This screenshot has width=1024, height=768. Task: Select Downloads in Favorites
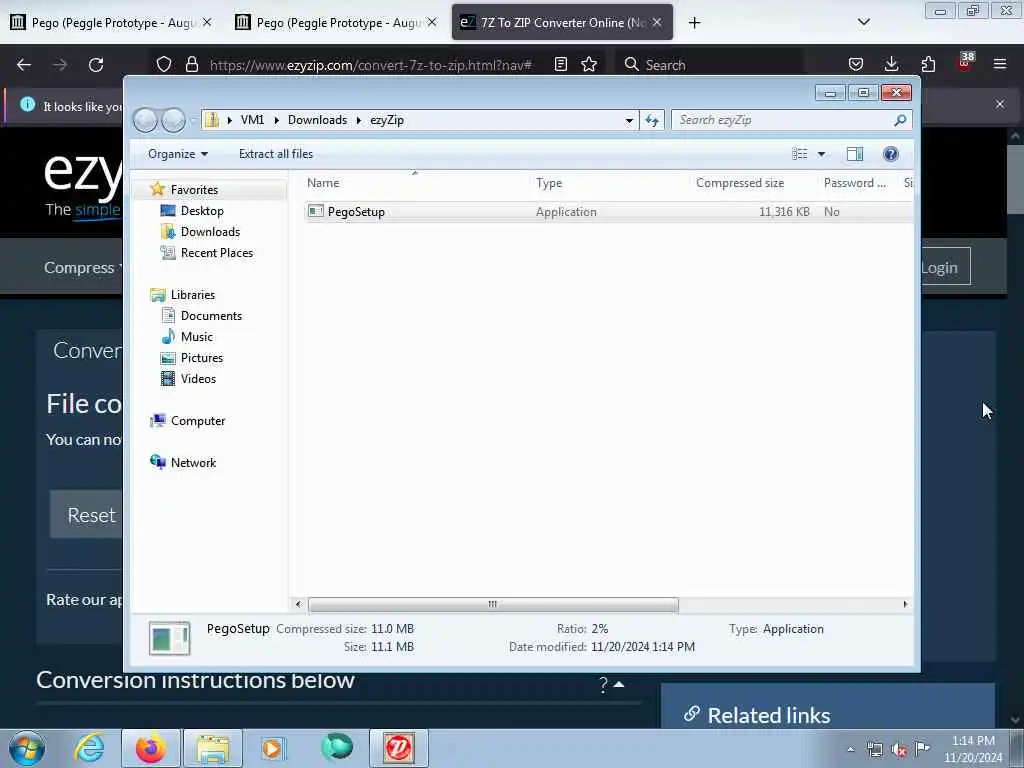click(x=210, y=232)
